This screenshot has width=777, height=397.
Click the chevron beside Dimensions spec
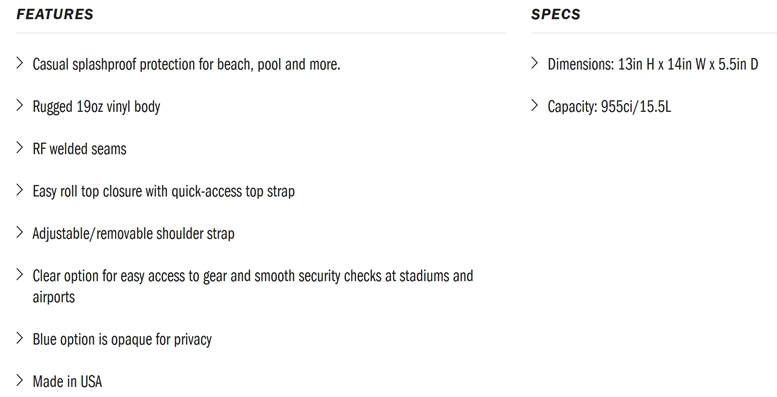(x=535, y=63)
